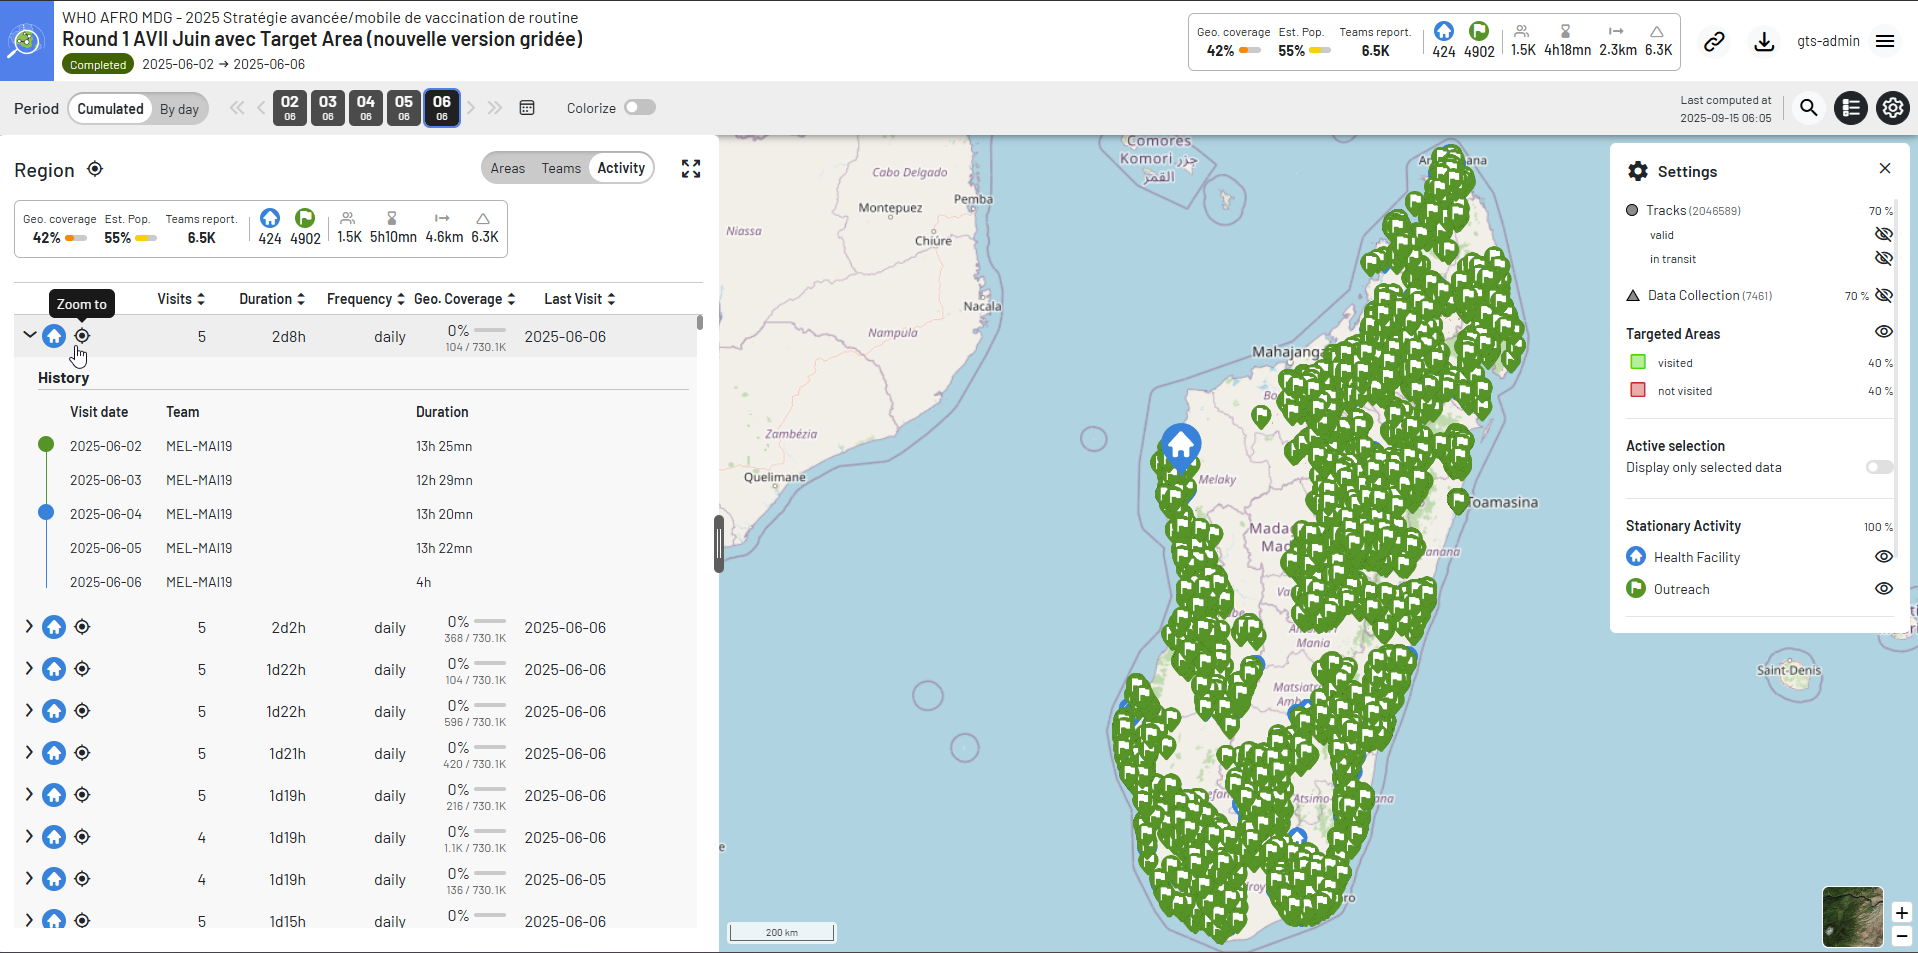Open the calendar date picker icon

(527, 108)
